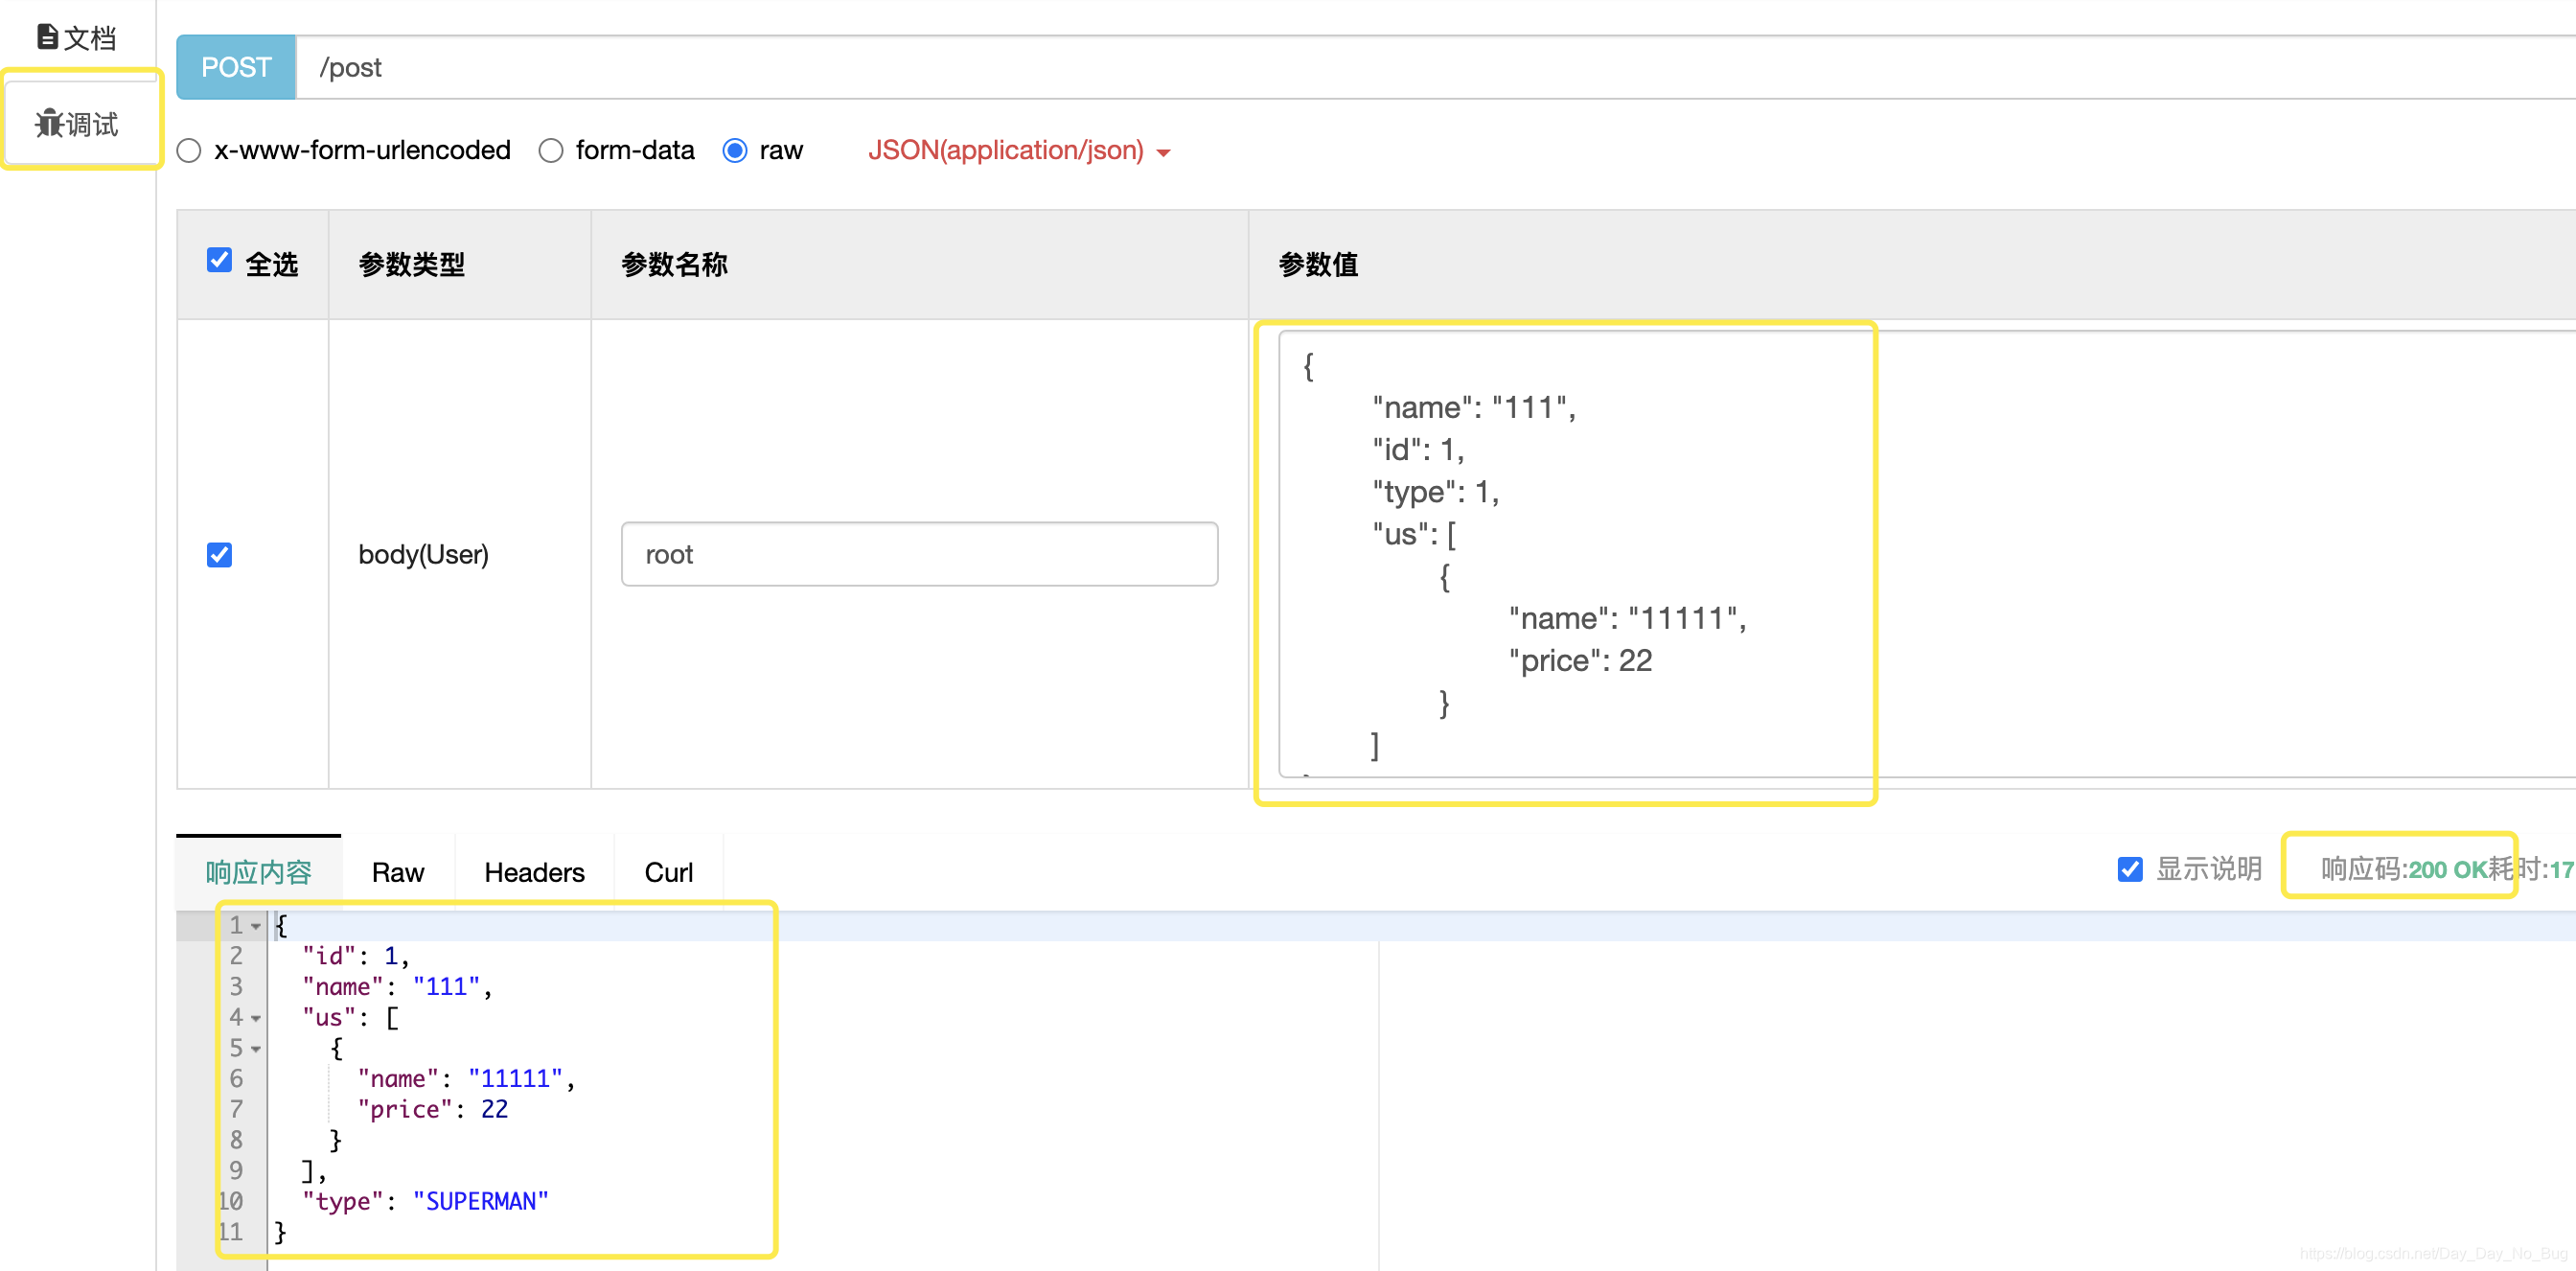Screen dimensions: 2576x1271
Task: Click the "name": "111" line in response
Action: (397, 988)
